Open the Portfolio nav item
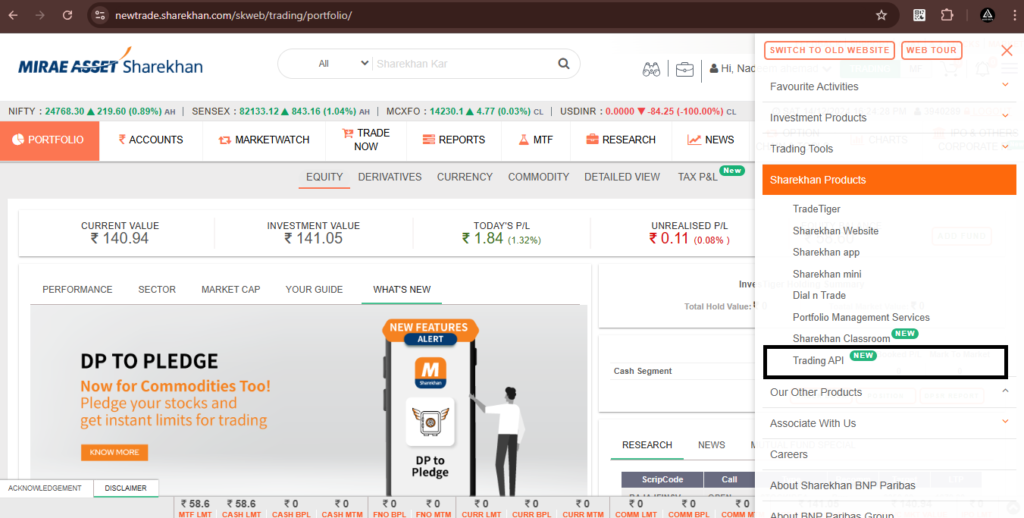Viewport: 1024px width, 518px height. click(x=50, y=140)
